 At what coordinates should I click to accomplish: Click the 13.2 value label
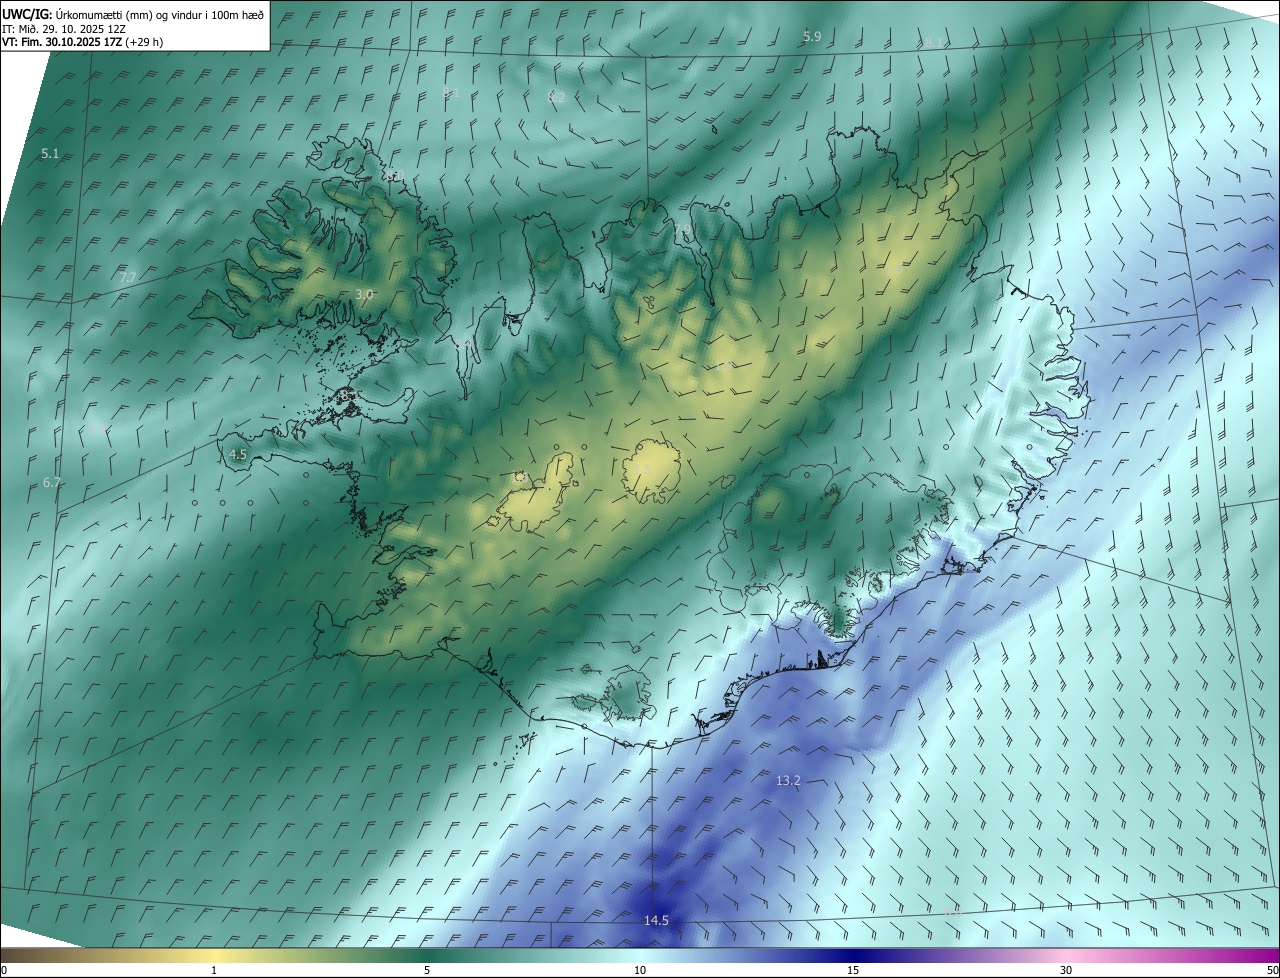tap(788, 780)
